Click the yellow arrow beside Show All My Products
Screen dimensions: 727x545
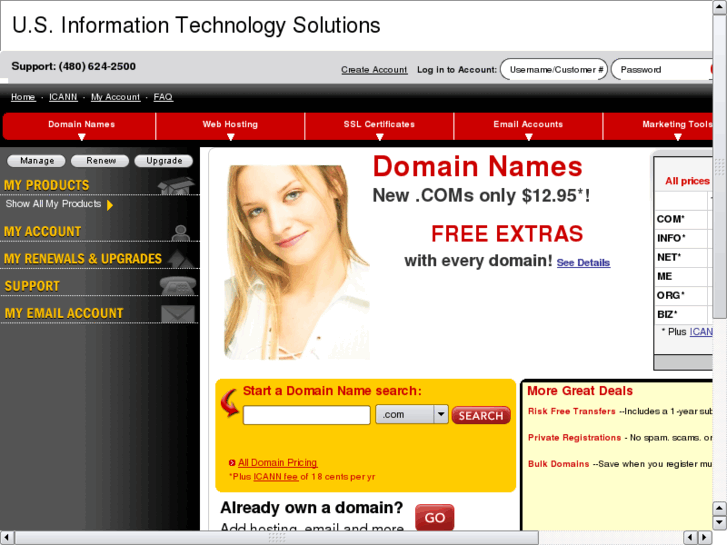click(x=110, y=205)
